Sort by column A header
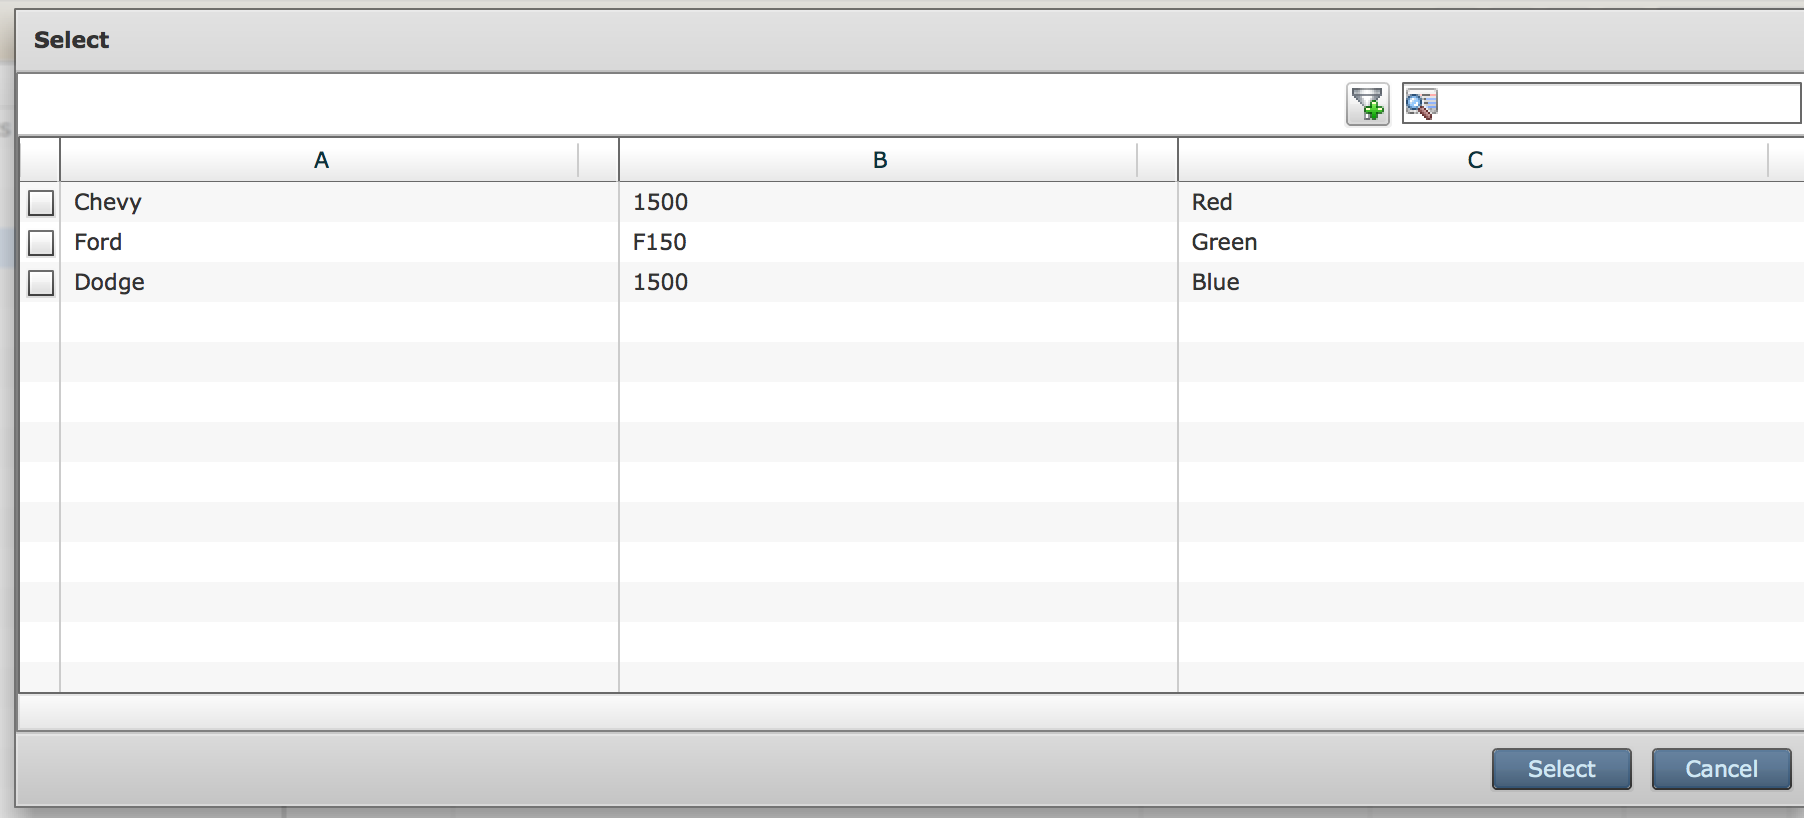Viewport: 1804px width, 818px height. (x=321, y=160)
